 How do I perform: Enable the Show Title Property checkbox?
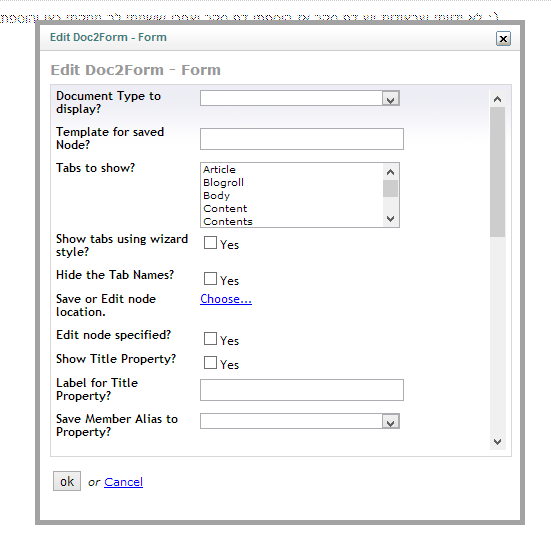pos(210,363)
